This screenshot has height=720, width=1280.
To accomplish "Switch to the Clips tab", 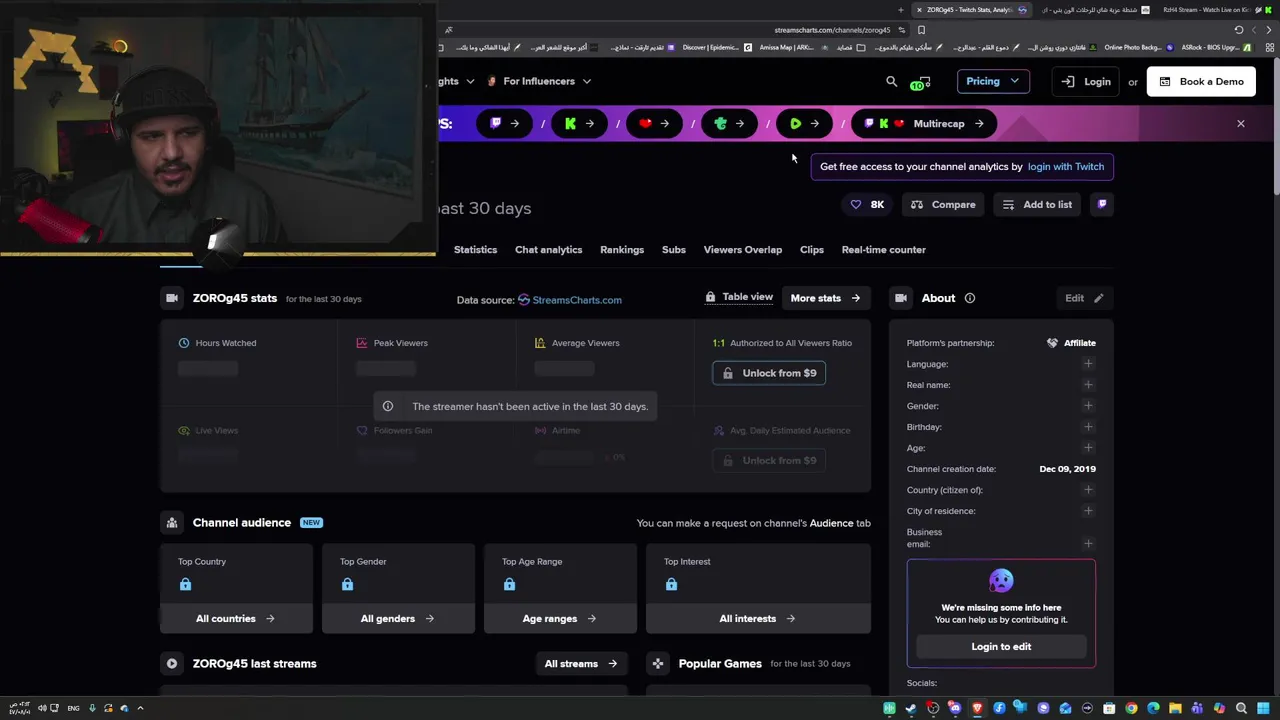I will [x=812, y=250].
